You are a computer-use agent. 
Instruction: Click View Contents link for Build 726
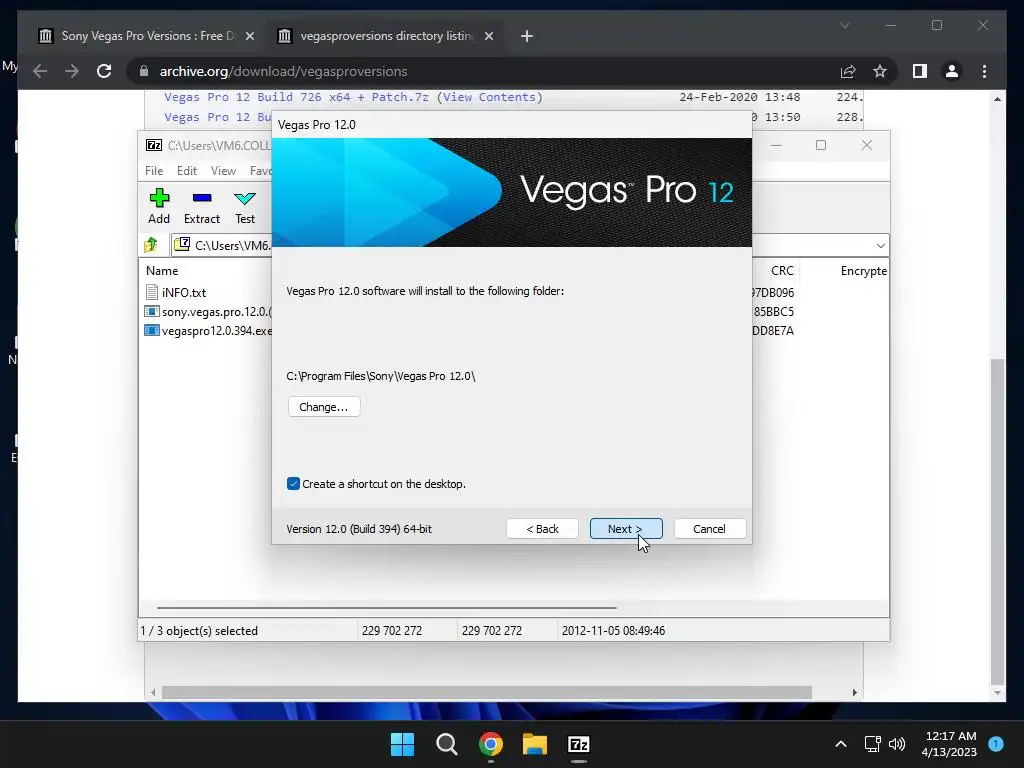[489, 97]
